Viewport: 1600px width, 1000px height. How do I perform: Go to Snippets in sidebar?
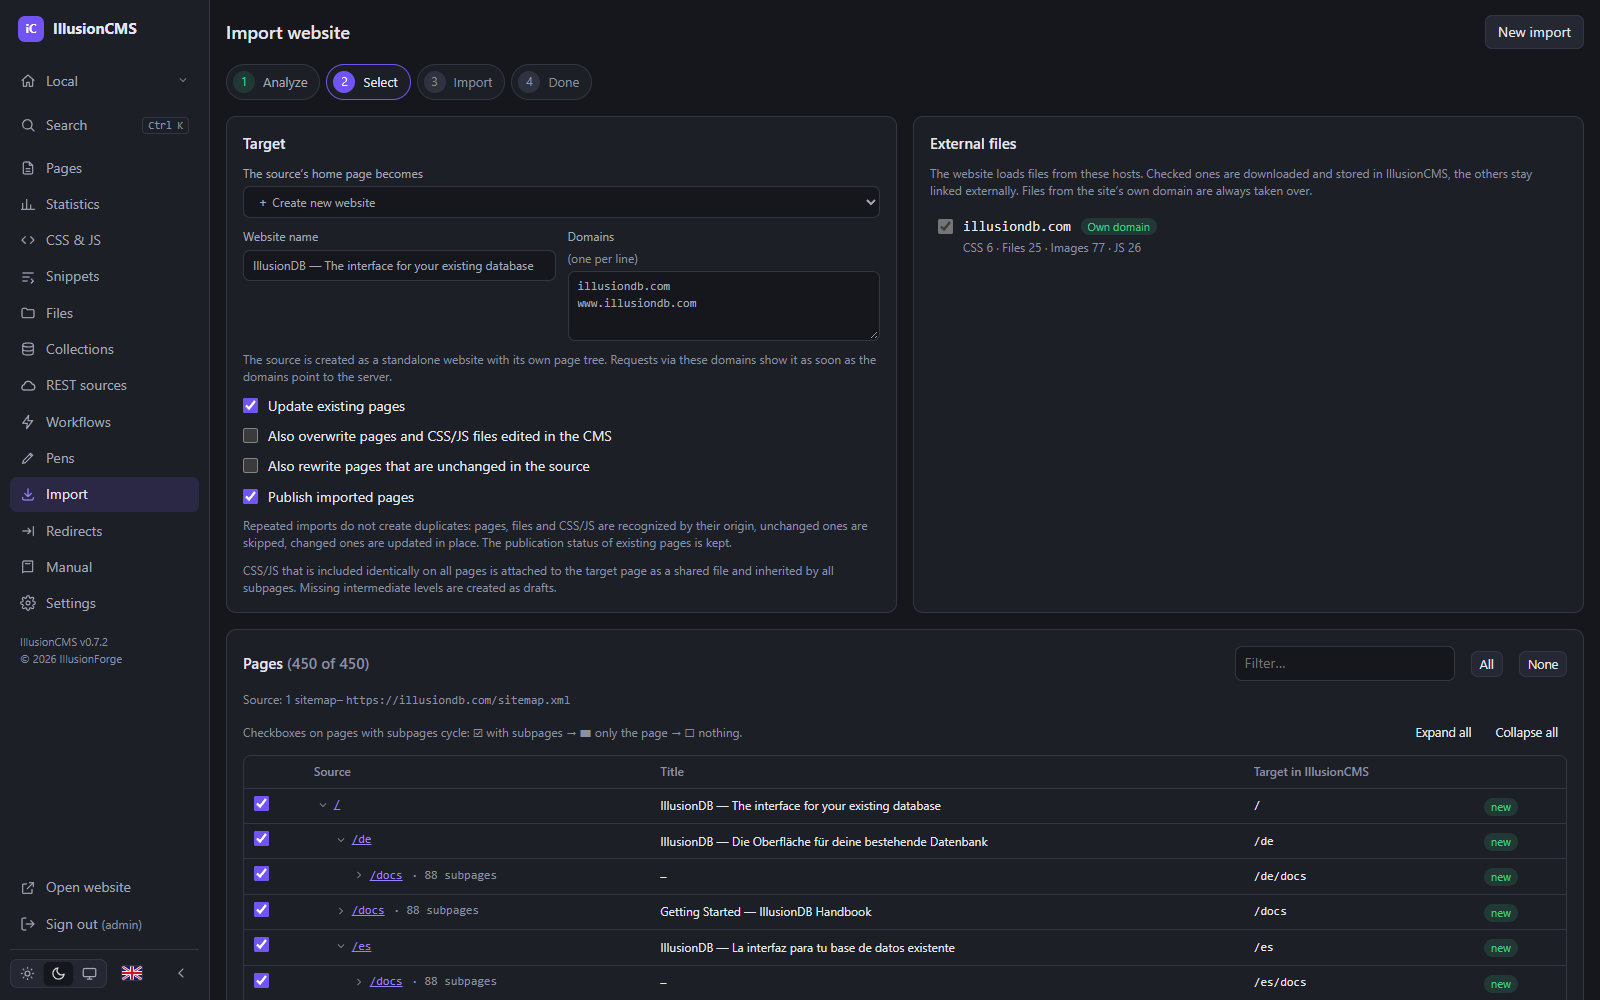(72, 276)
